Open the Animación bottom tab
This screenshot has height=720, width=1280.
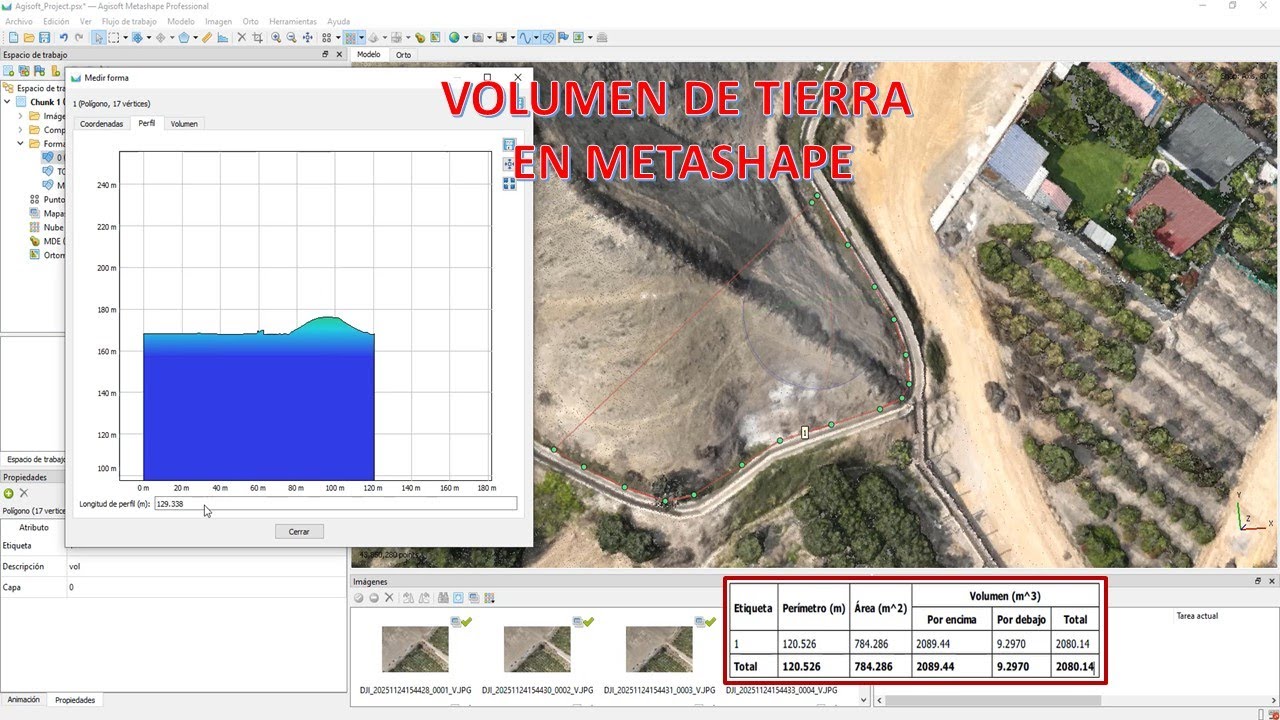[x=24, y=700]
